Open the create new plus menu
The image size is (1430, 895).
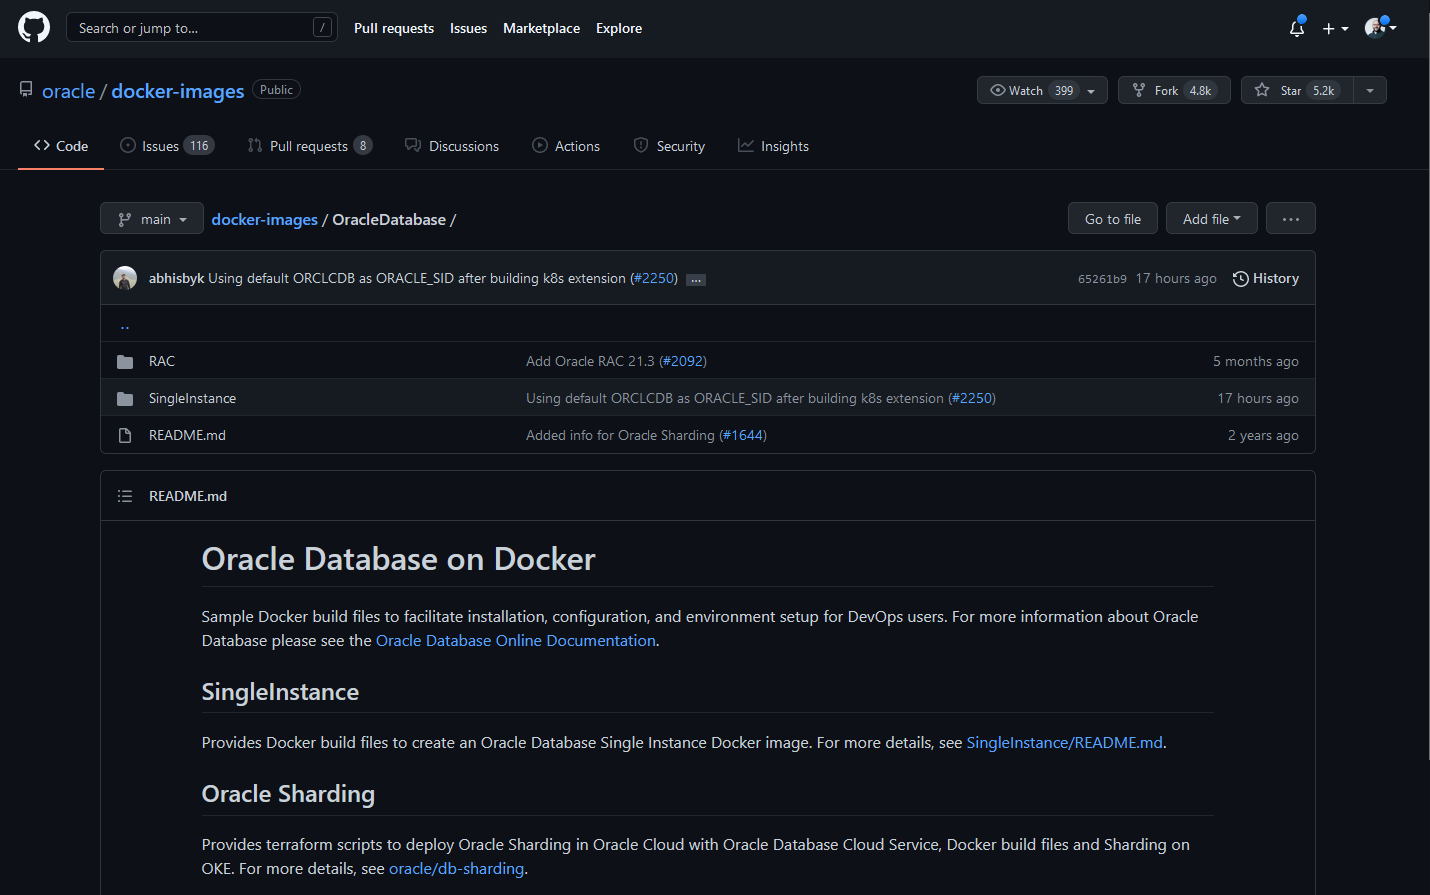pos(1335,28)
